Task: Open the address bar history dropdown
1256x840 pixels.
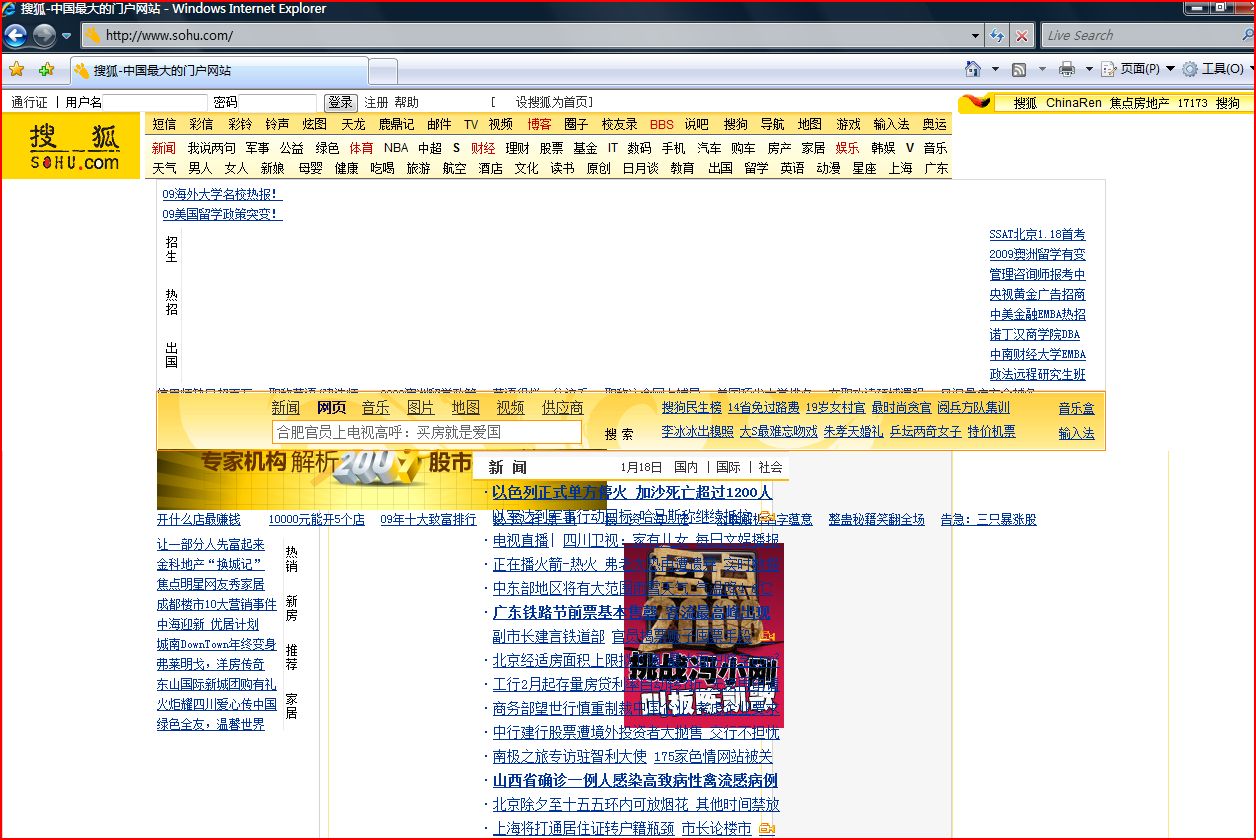Action: click(976, 36)
